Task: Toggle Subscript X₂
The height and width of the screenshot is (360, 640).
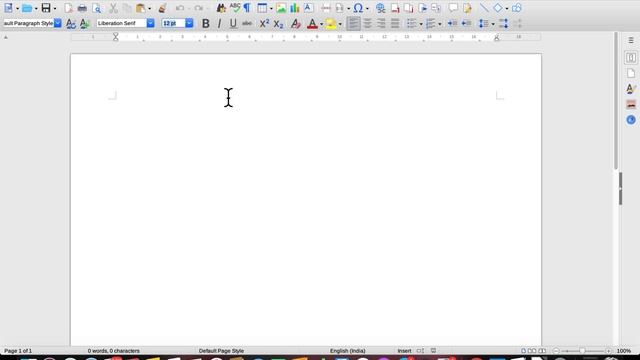Action: (278, 24)
